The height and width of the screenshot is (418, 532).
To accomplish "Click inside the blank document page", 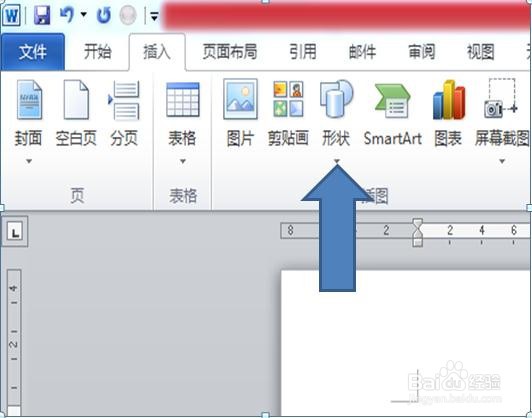I will (406, 343).
